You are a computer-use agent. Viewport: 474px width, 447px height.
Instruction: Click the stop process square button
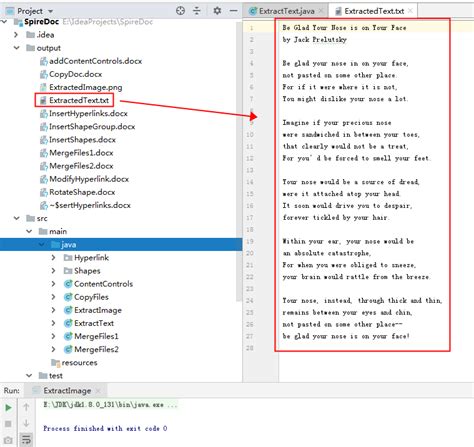8,424
